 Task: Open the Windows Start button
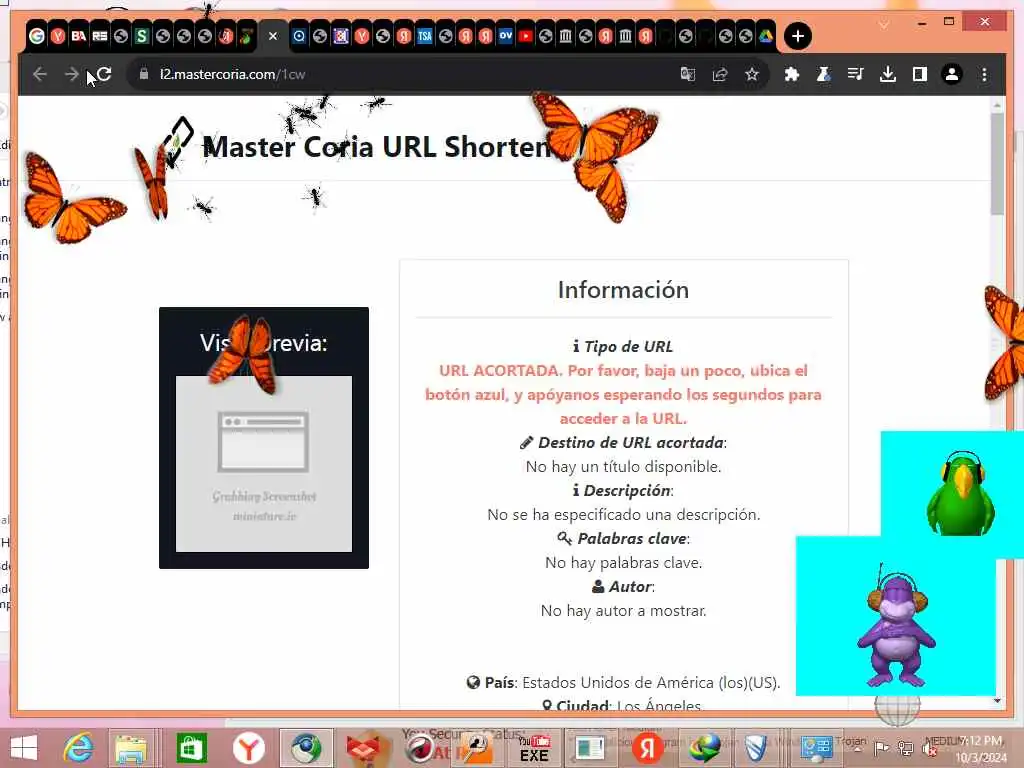tap(24, 748)
